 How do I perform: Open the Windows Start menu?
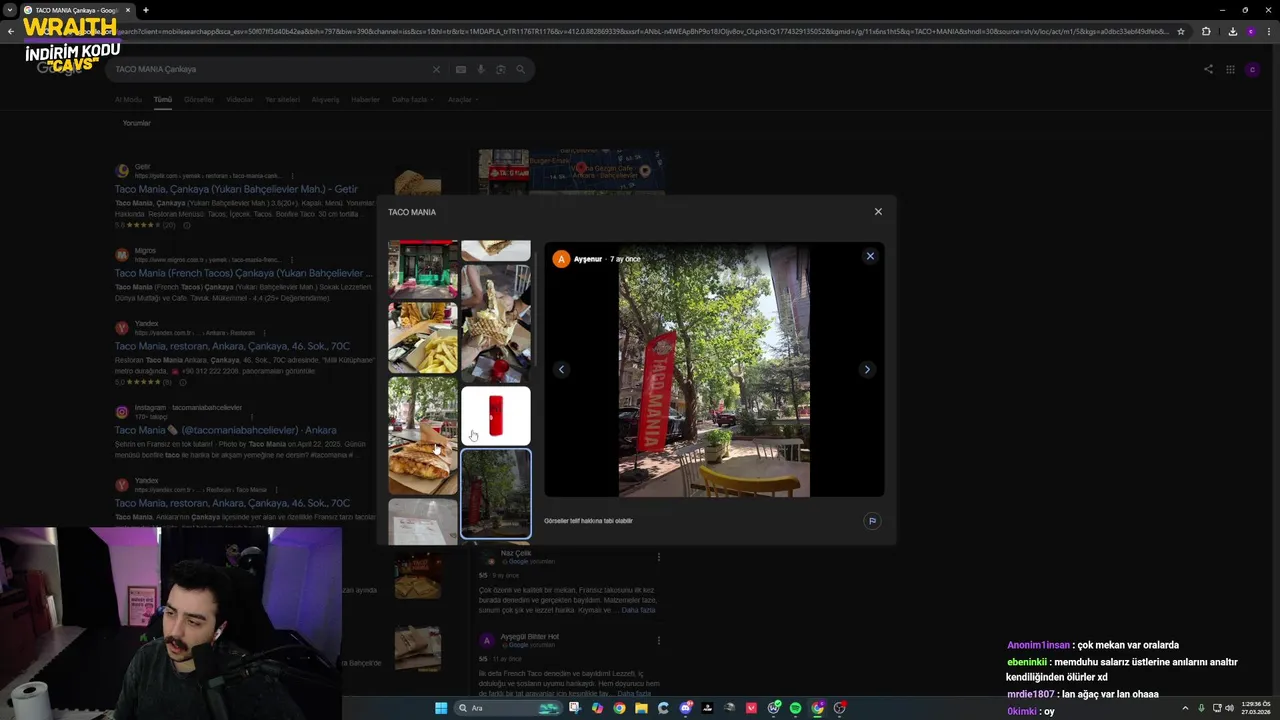(441, 708)
